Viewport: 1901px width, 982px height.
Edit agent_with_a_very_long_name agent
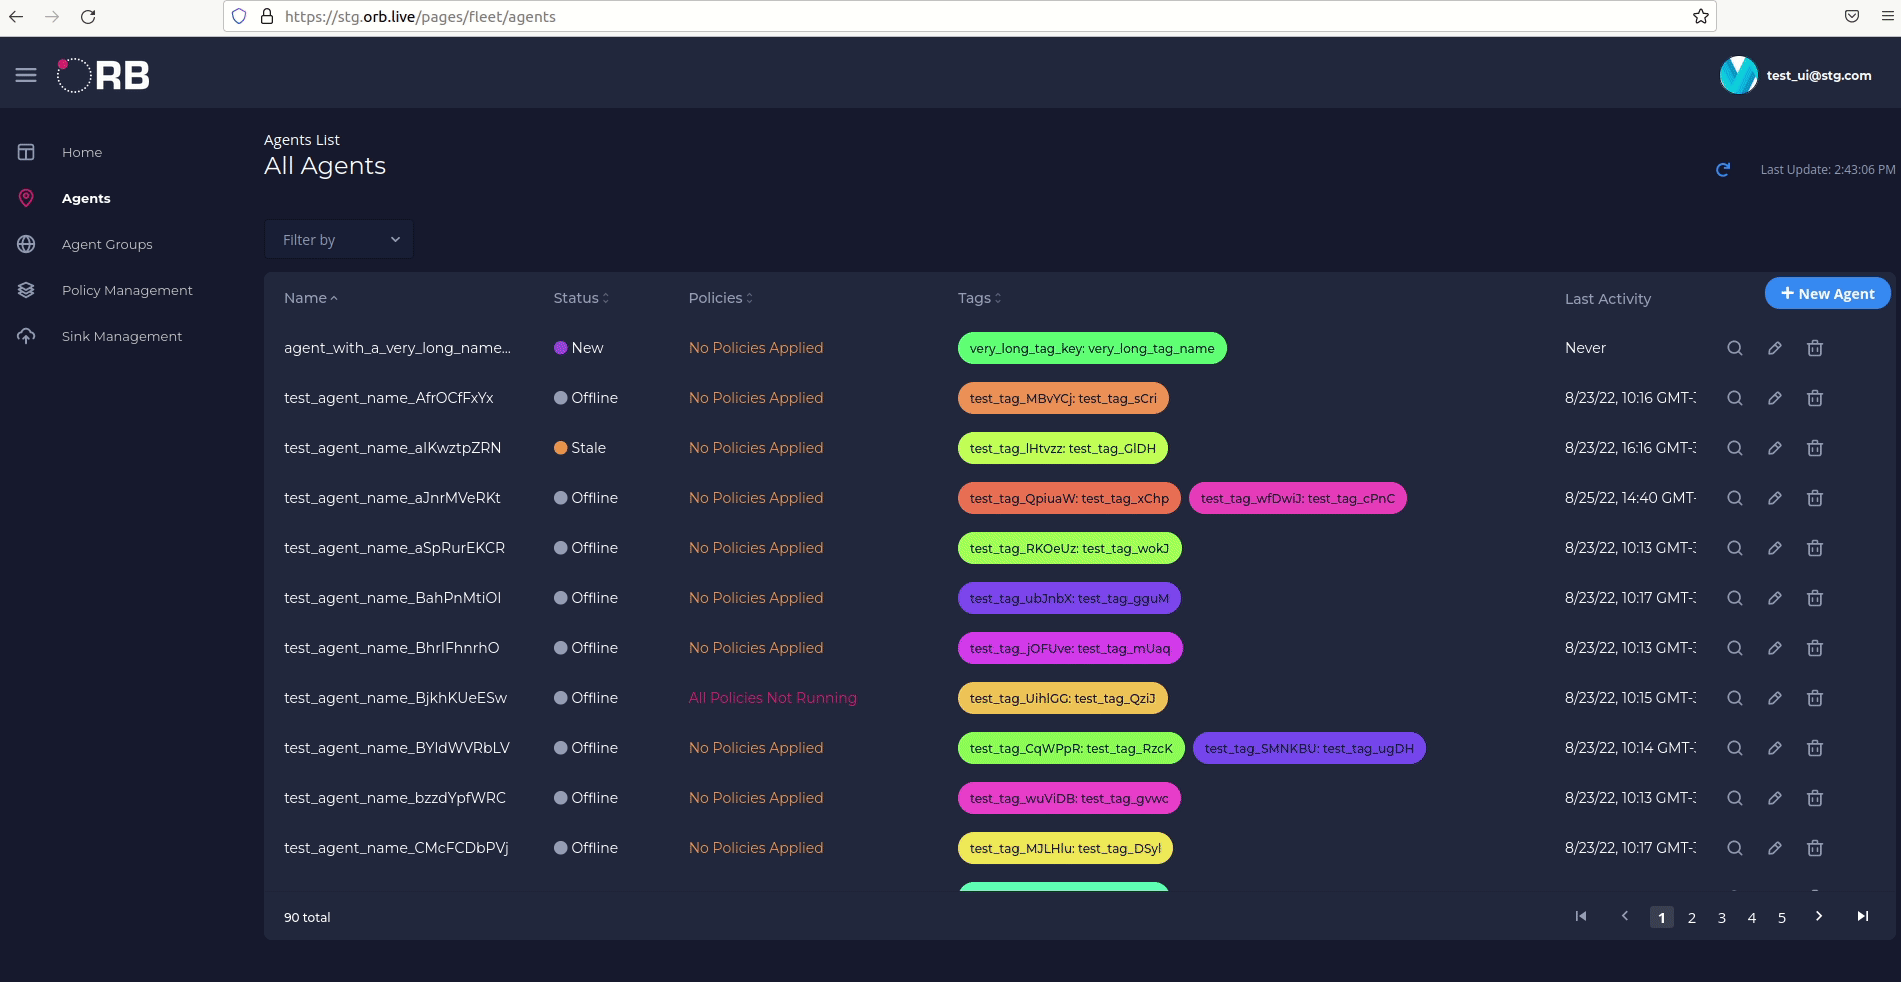coord(1775,348)
